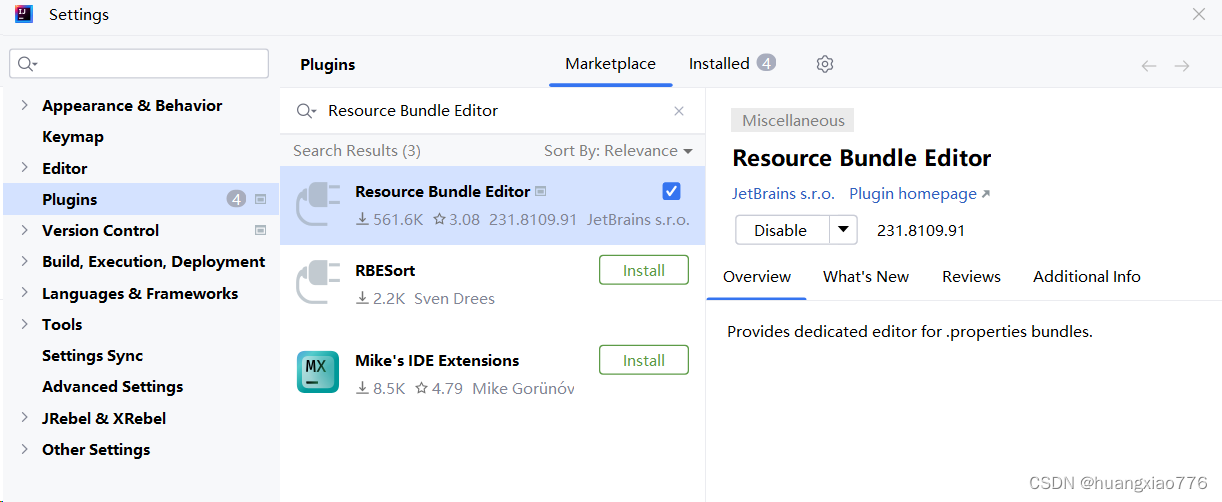Viewport: 1222px width, 502px height.
Task: Select Keymap in the sidebar
Action: (x=73, y=137)
